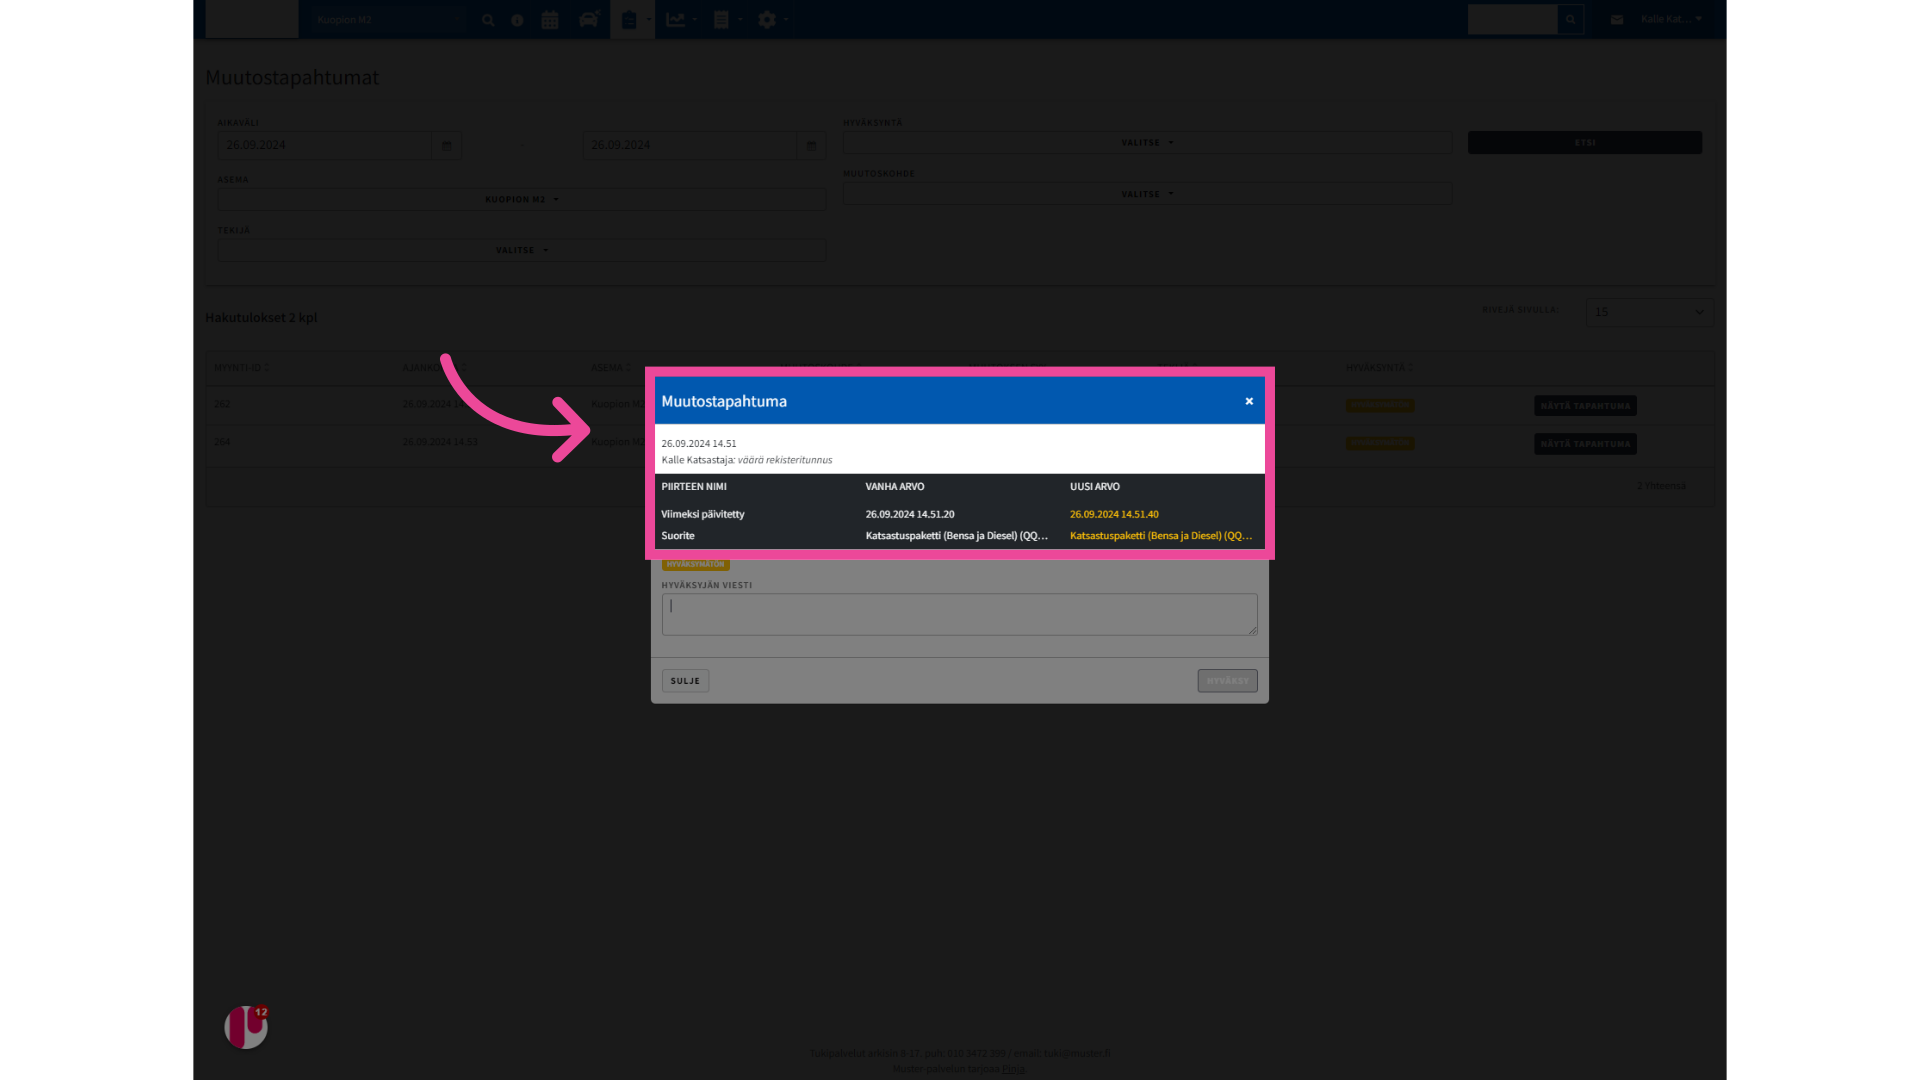Open the chart/analytics icon
Screen dimensions: 1920x1080
[676, 20]
